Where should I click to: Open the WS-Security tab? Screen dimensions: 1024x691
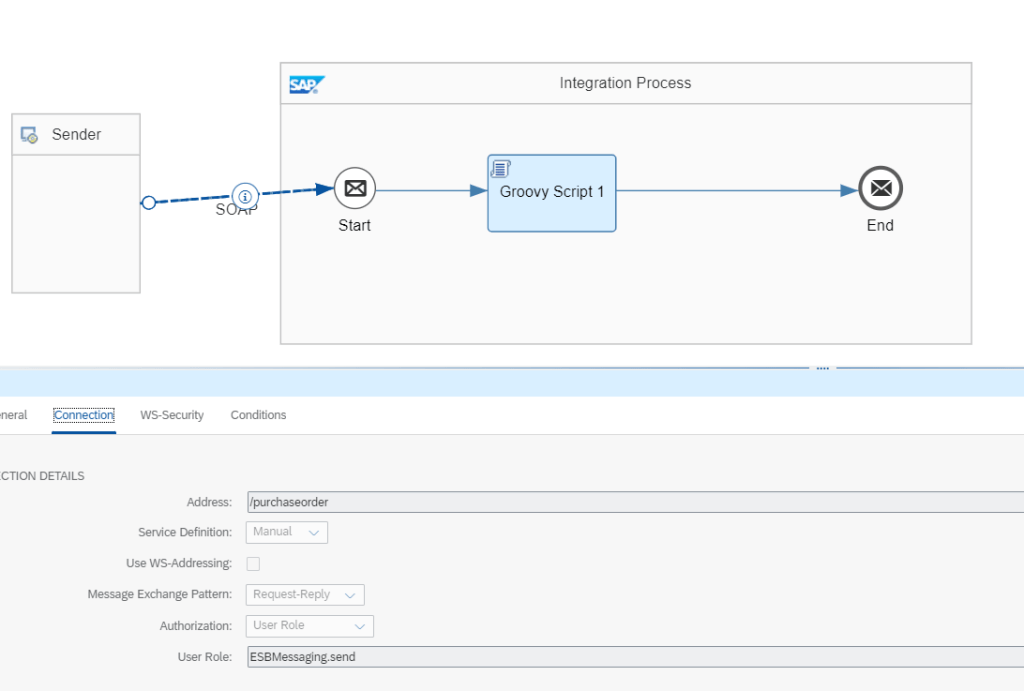click(172, 415)
